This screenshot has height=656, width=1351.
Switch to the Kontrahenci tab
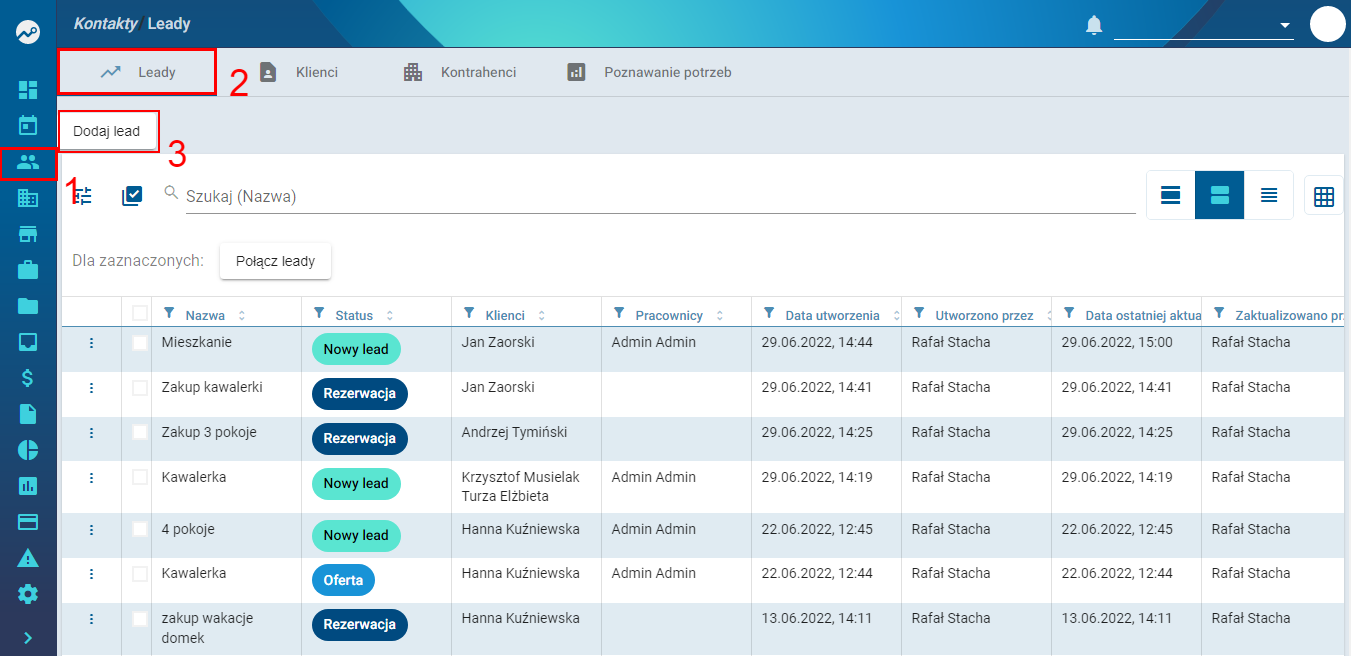point(460,72)
